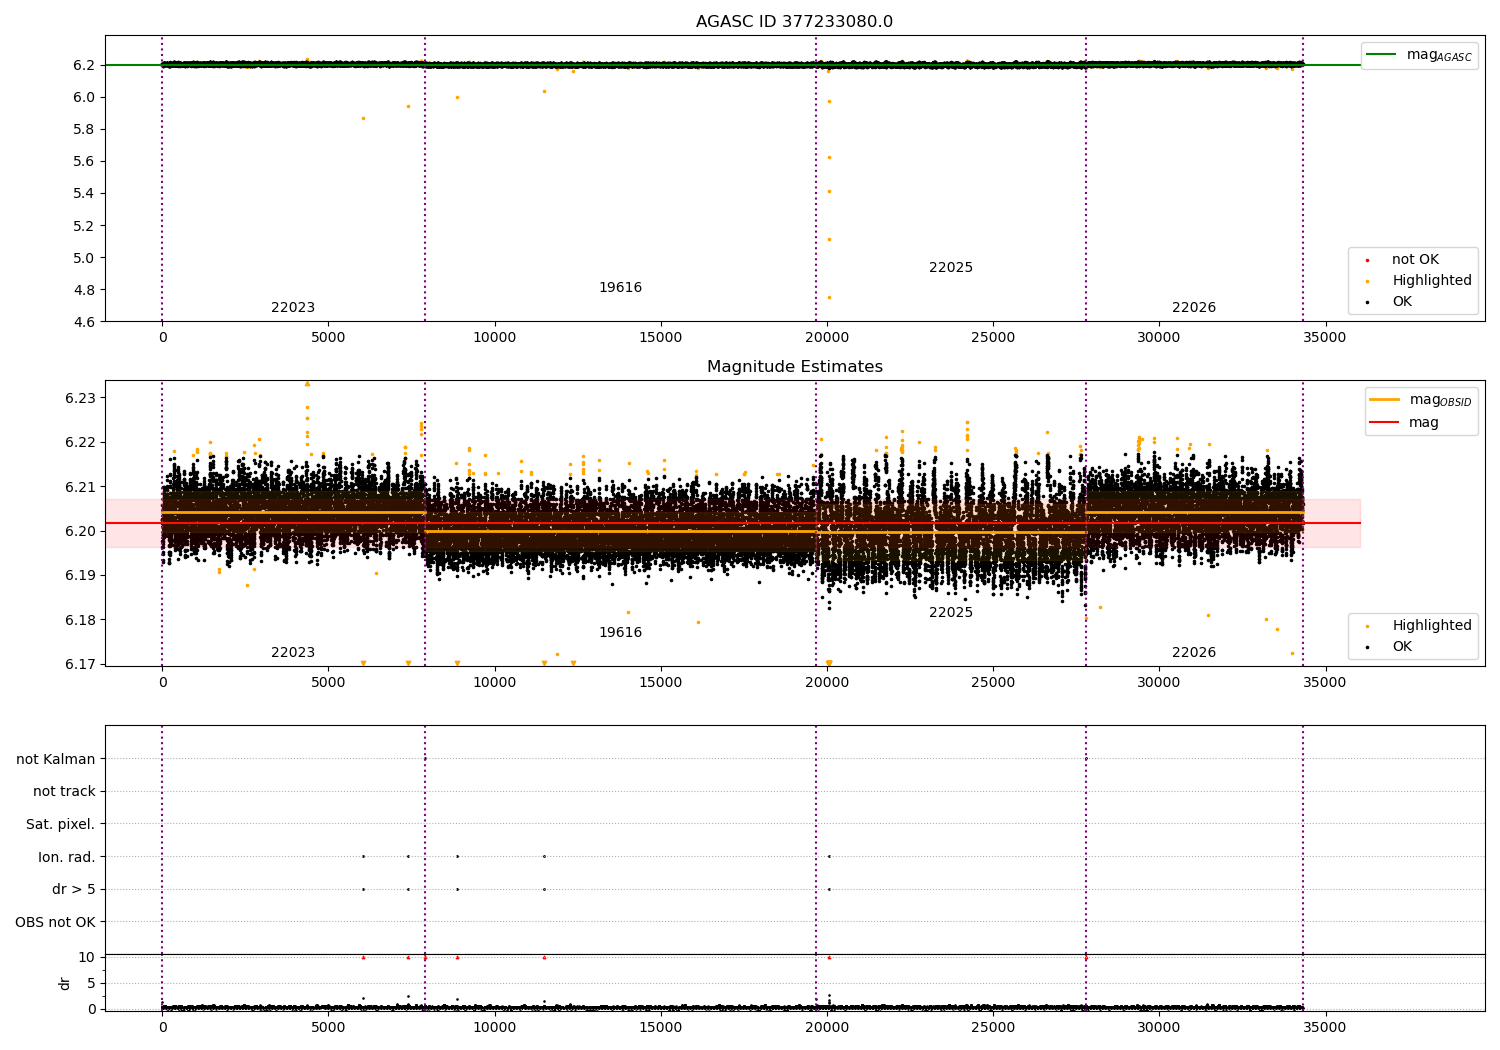Click the 4.6 y-tick in the top plot
This screenshot has width=1500, height=1050.
click(x=84, y=322)
